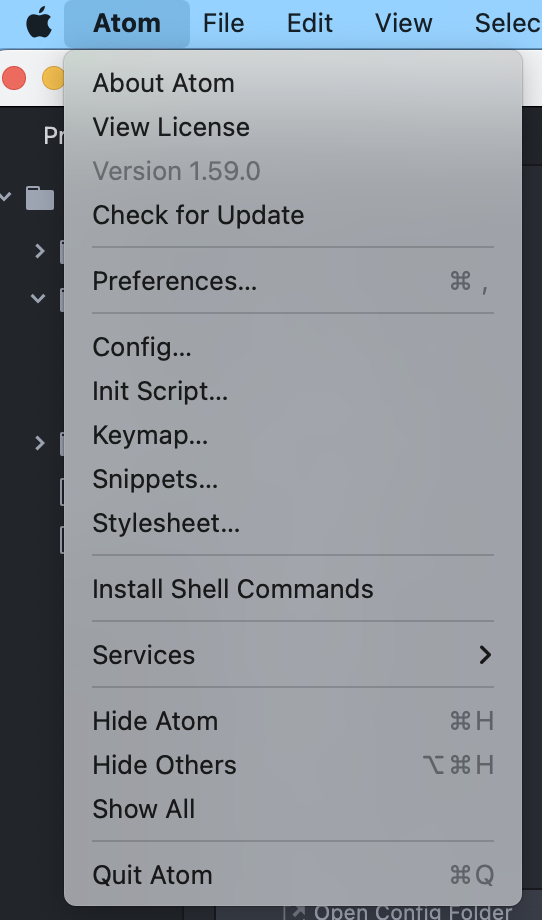This screenshot has width=542, height=920.
Task: Click the root project folder icon
Action: pyautogui.click(x=40, y=198)
